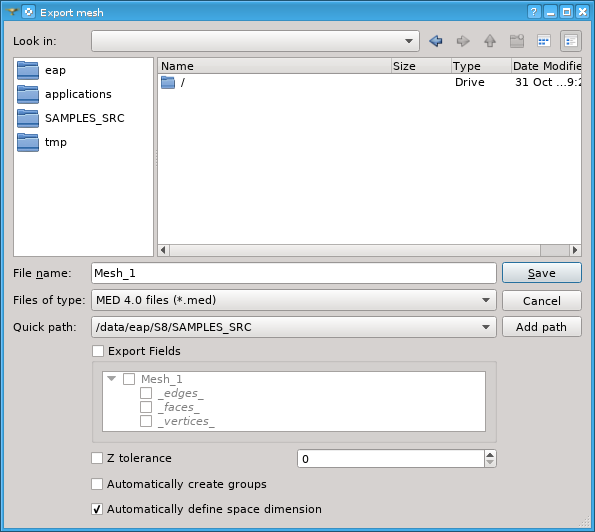Open Files of type dropdown

294,300
